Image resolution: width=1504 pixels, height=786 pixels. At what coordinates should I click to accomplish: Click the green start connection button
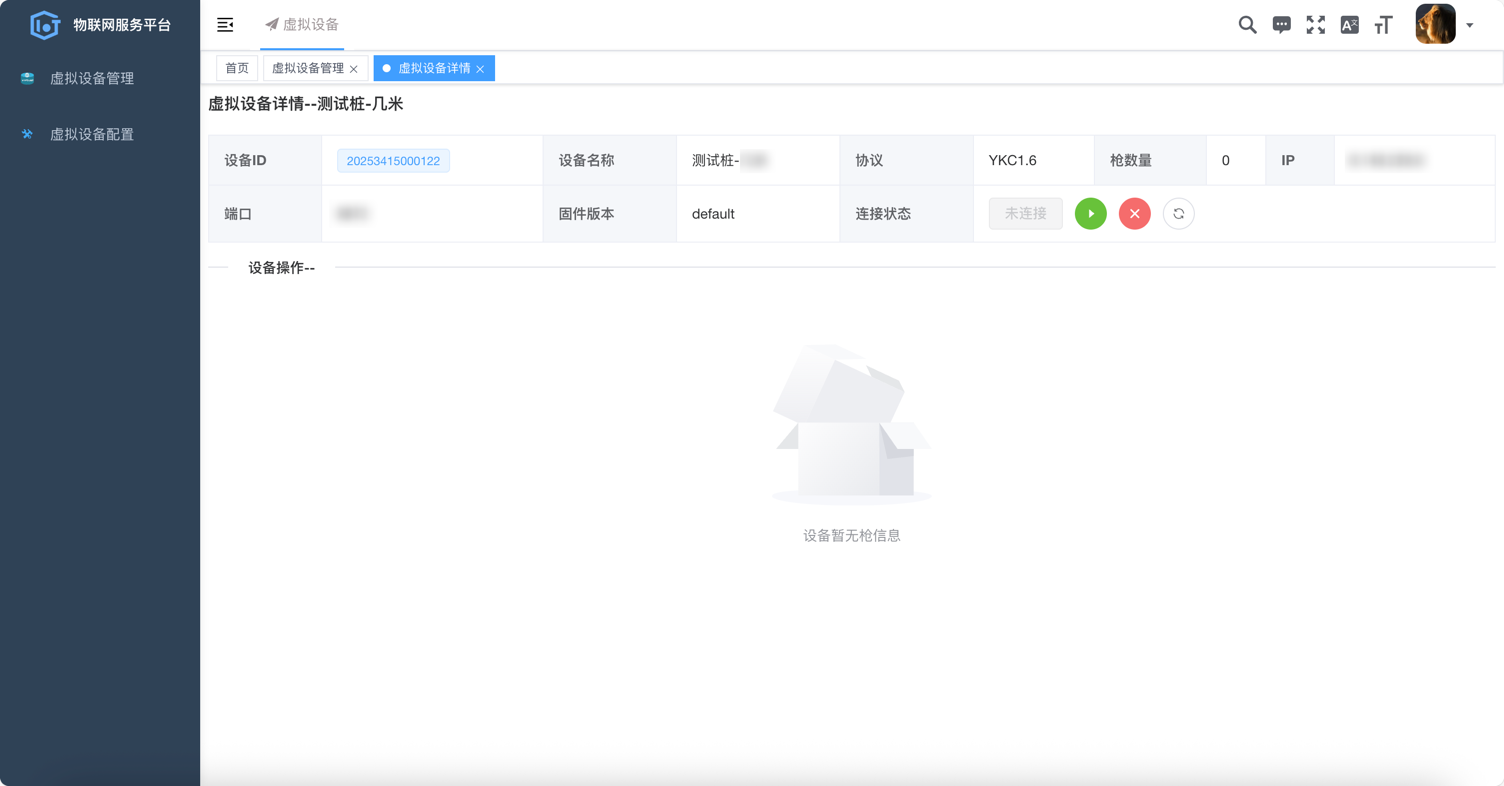[x=1090, y=214]
